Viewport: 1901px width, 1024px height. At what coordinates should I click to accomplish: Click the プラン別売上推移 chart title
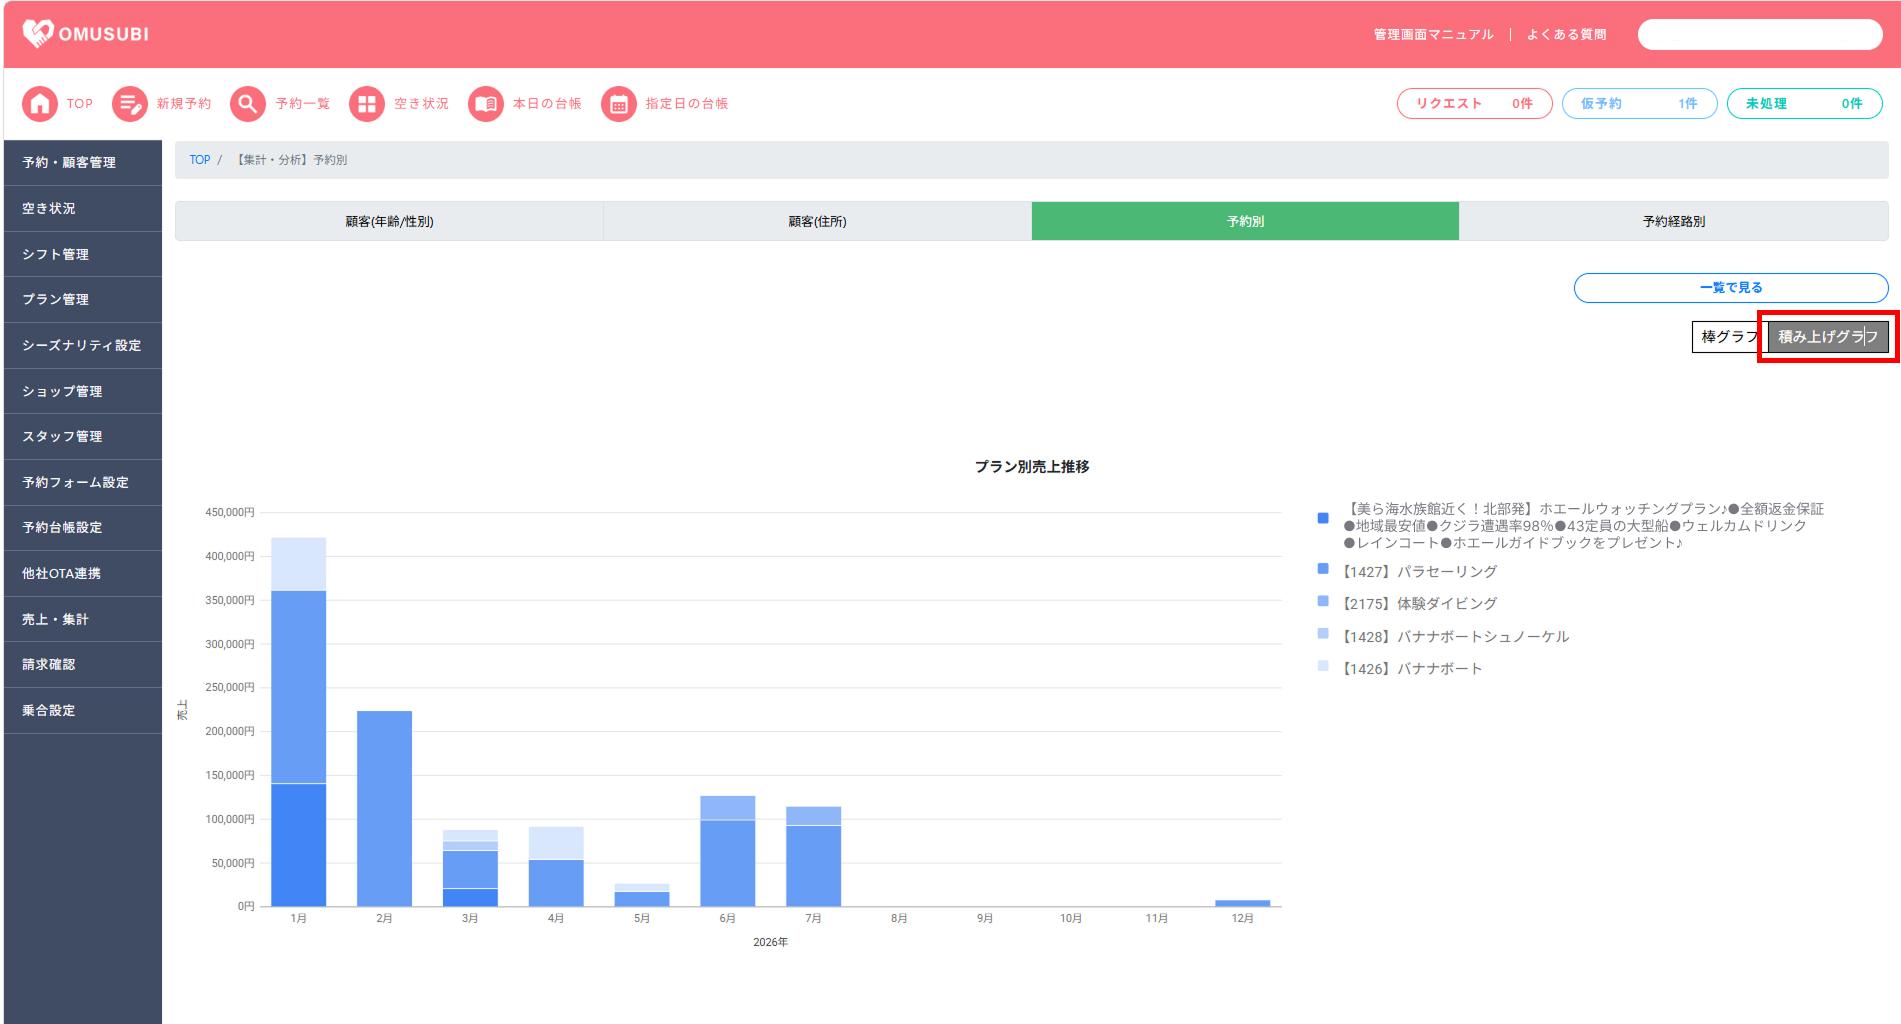coord(1032,466)
